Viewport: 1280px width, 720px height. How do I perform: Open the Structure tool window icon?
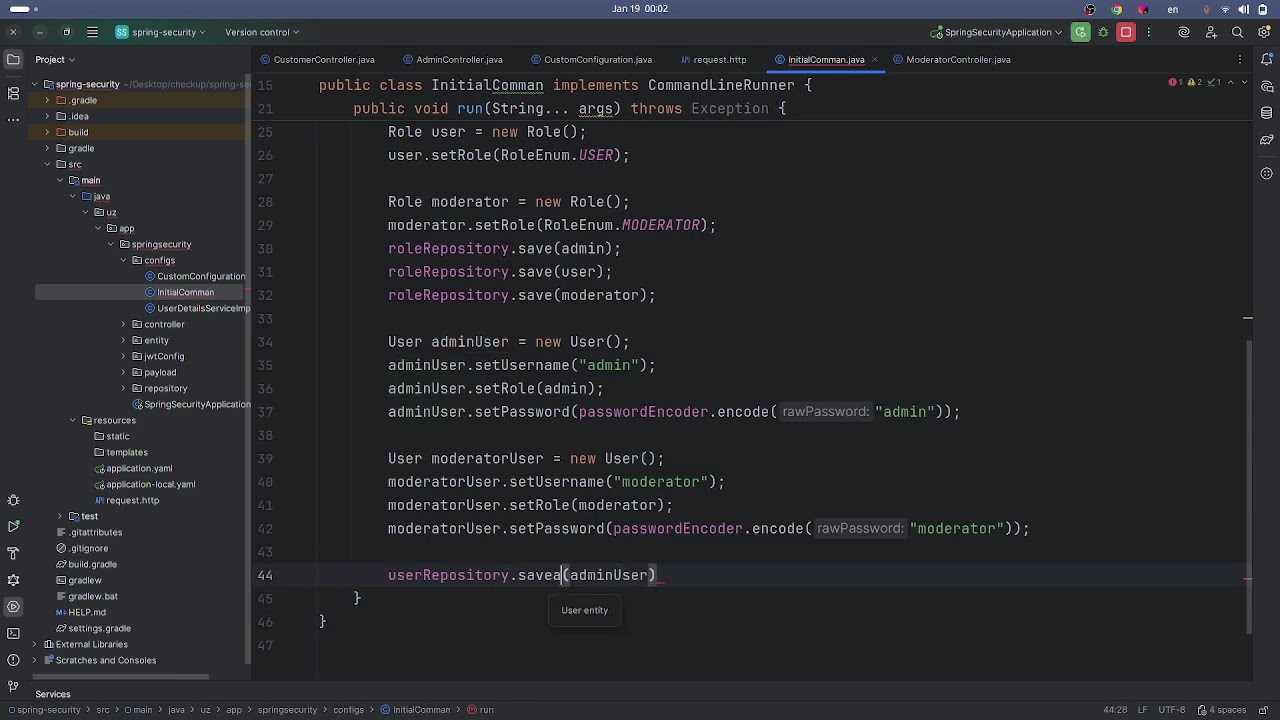pyautogui.click(x=13, y=93)
